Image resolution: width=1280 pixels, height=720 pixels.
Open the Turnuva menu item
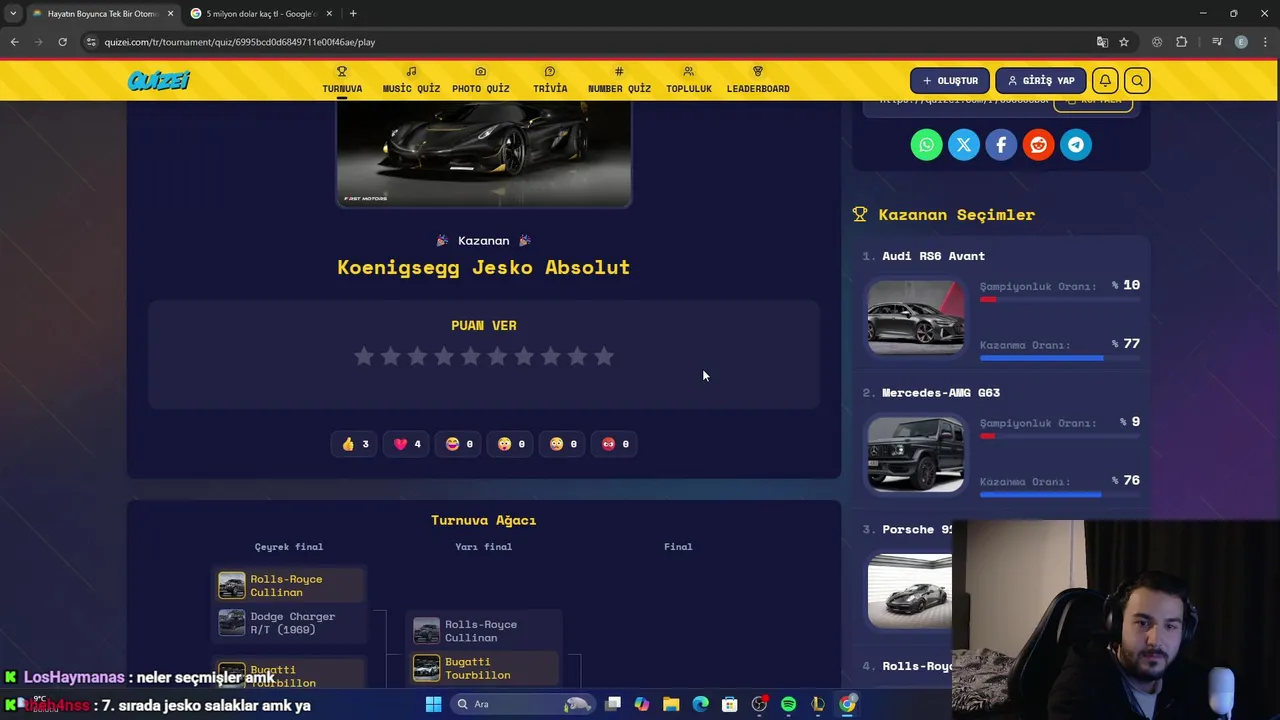[342, 80]
